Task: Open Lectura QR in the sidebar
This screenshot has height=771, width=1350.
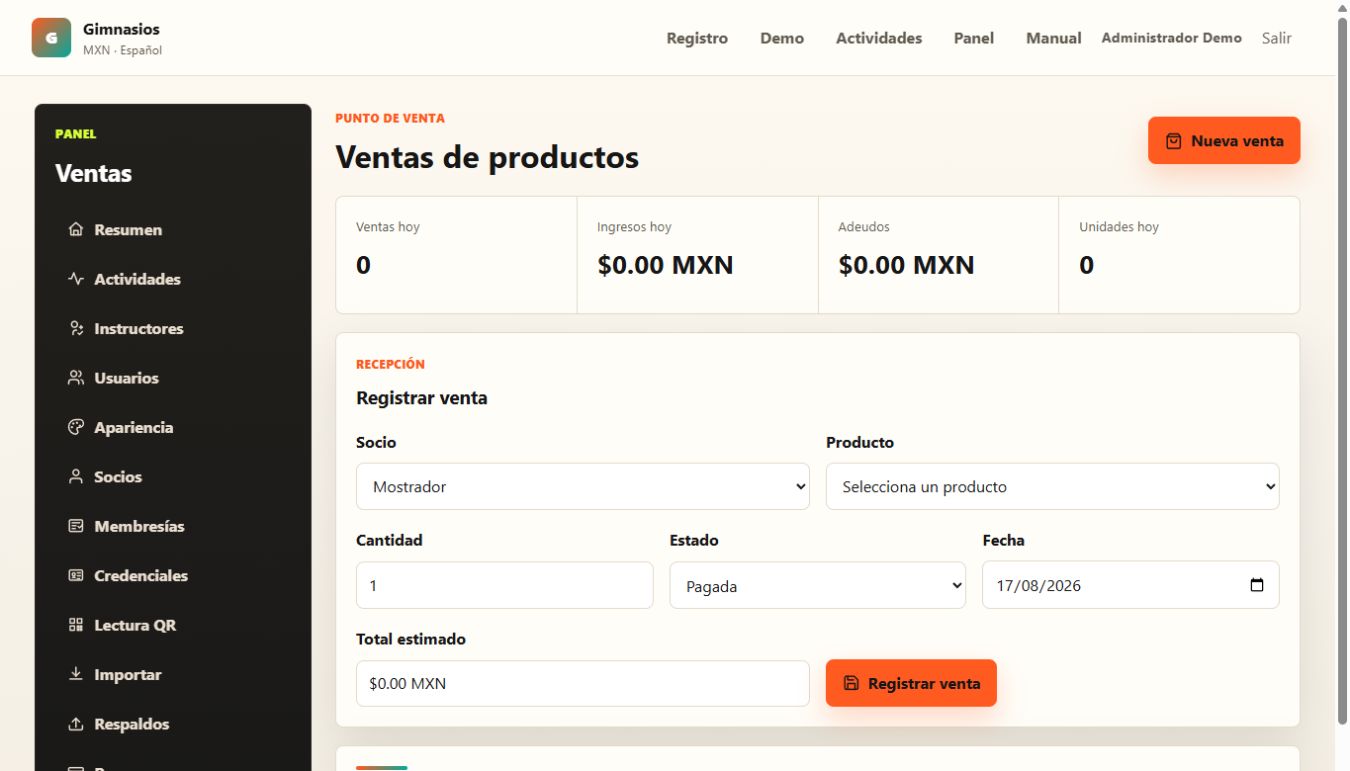Action: point(173,625)
